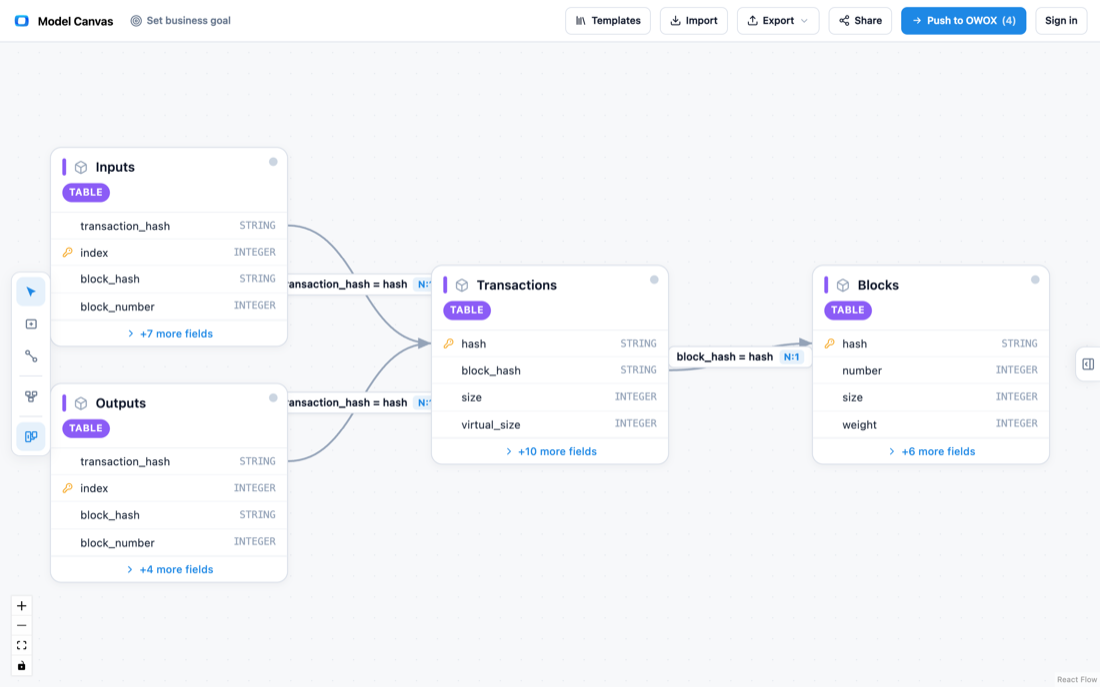The height and width of the screenshot is (687, 1100).
Task: Click the status dot on Outputs card
Action: click(273, 398)
